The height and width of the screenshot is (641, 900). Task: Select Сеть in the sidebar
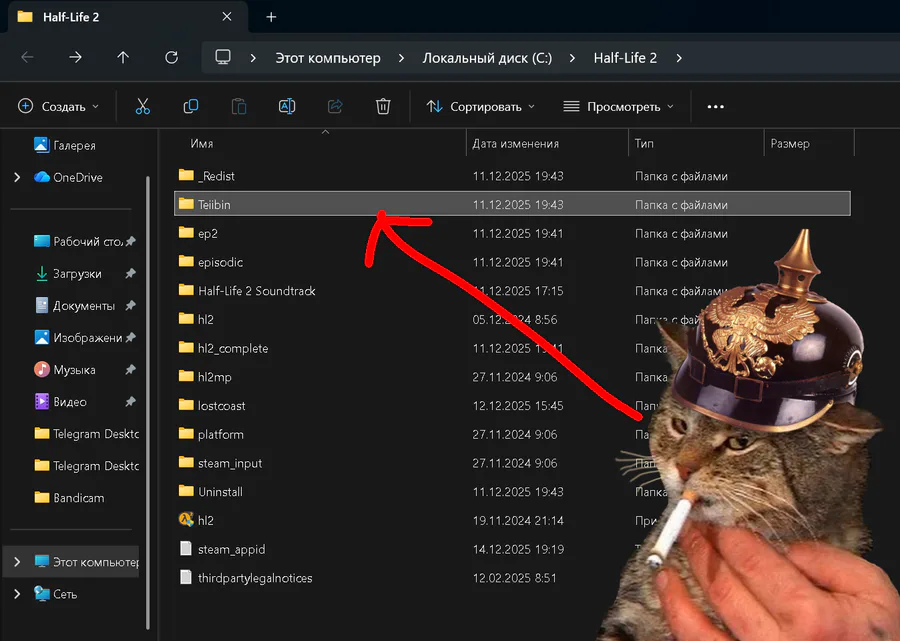coord(55,594)
